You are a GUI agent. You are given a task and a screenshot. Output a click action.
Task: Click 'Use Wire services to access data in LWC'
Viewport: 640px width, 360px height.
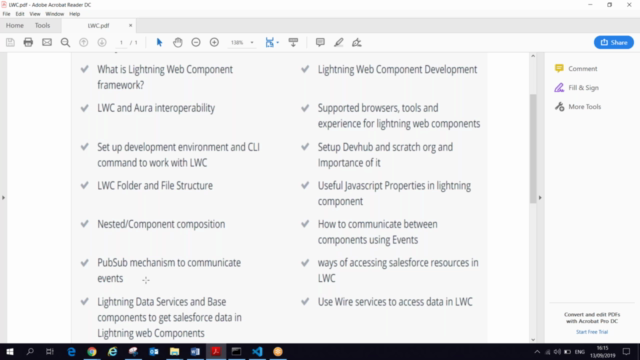click(395, 302)
